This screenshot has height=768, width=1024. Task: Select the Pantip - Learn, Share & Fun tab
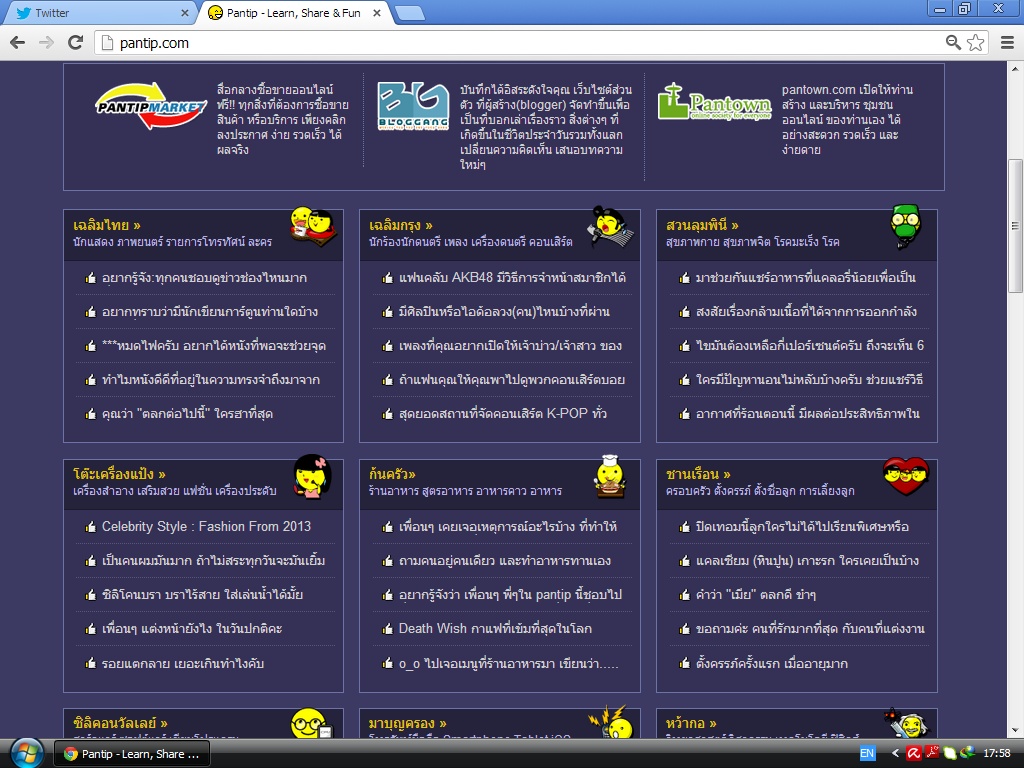point(294,13)
